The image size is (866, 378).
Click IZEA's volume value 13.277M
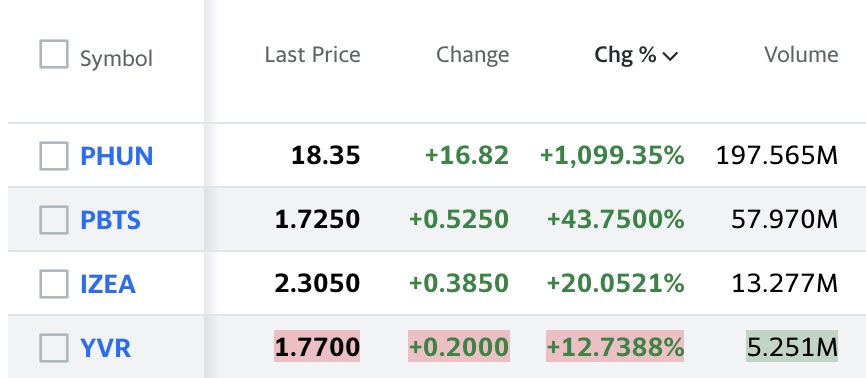pyautogui.click(x=785, y=284)
